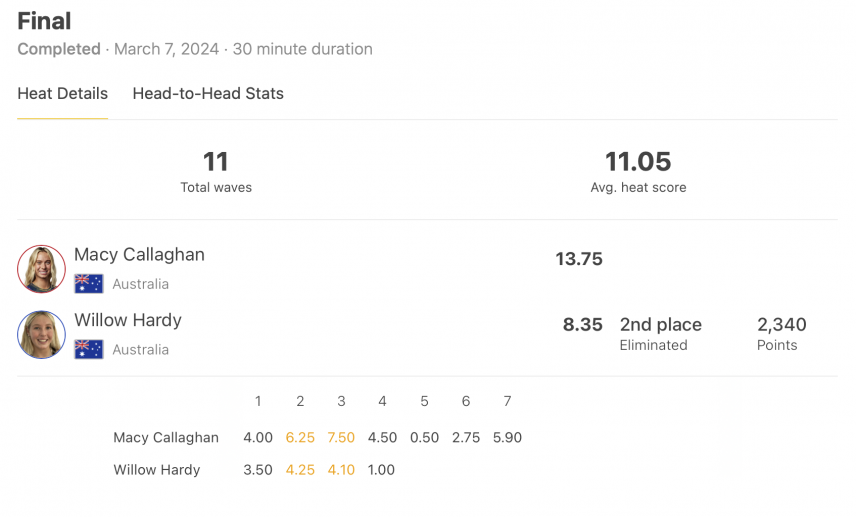Viewport: 856px width, 517px height.
Task: Select Macy's highlighted 7.50 wave score
Action: (x=341, y=437)
